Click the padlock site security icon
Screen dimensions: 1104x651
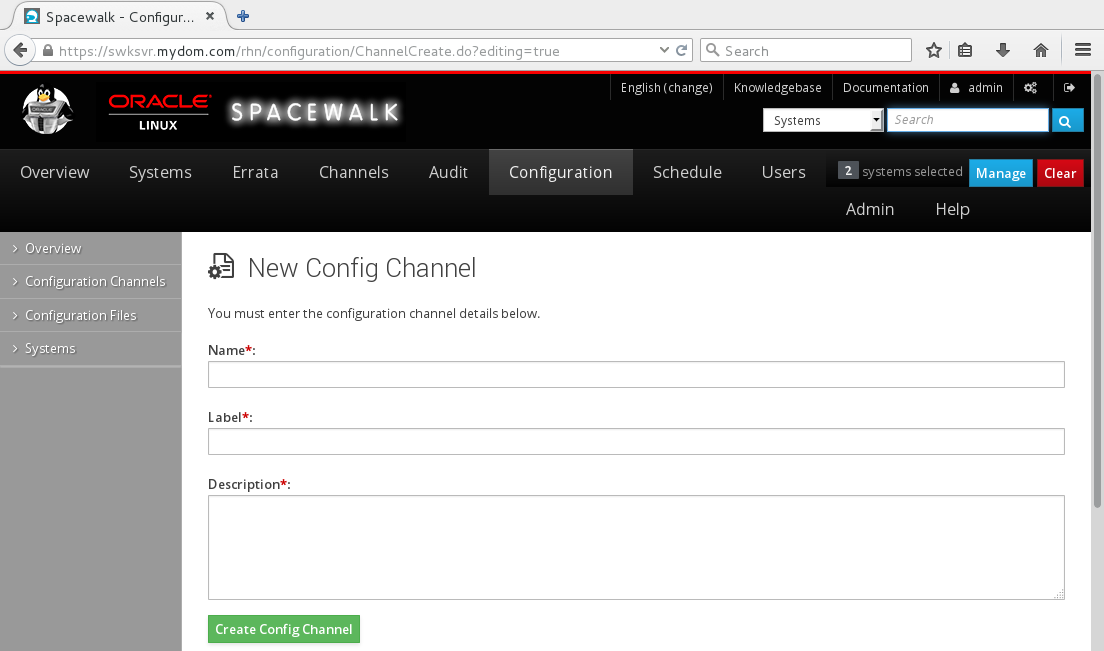[48, 51]
